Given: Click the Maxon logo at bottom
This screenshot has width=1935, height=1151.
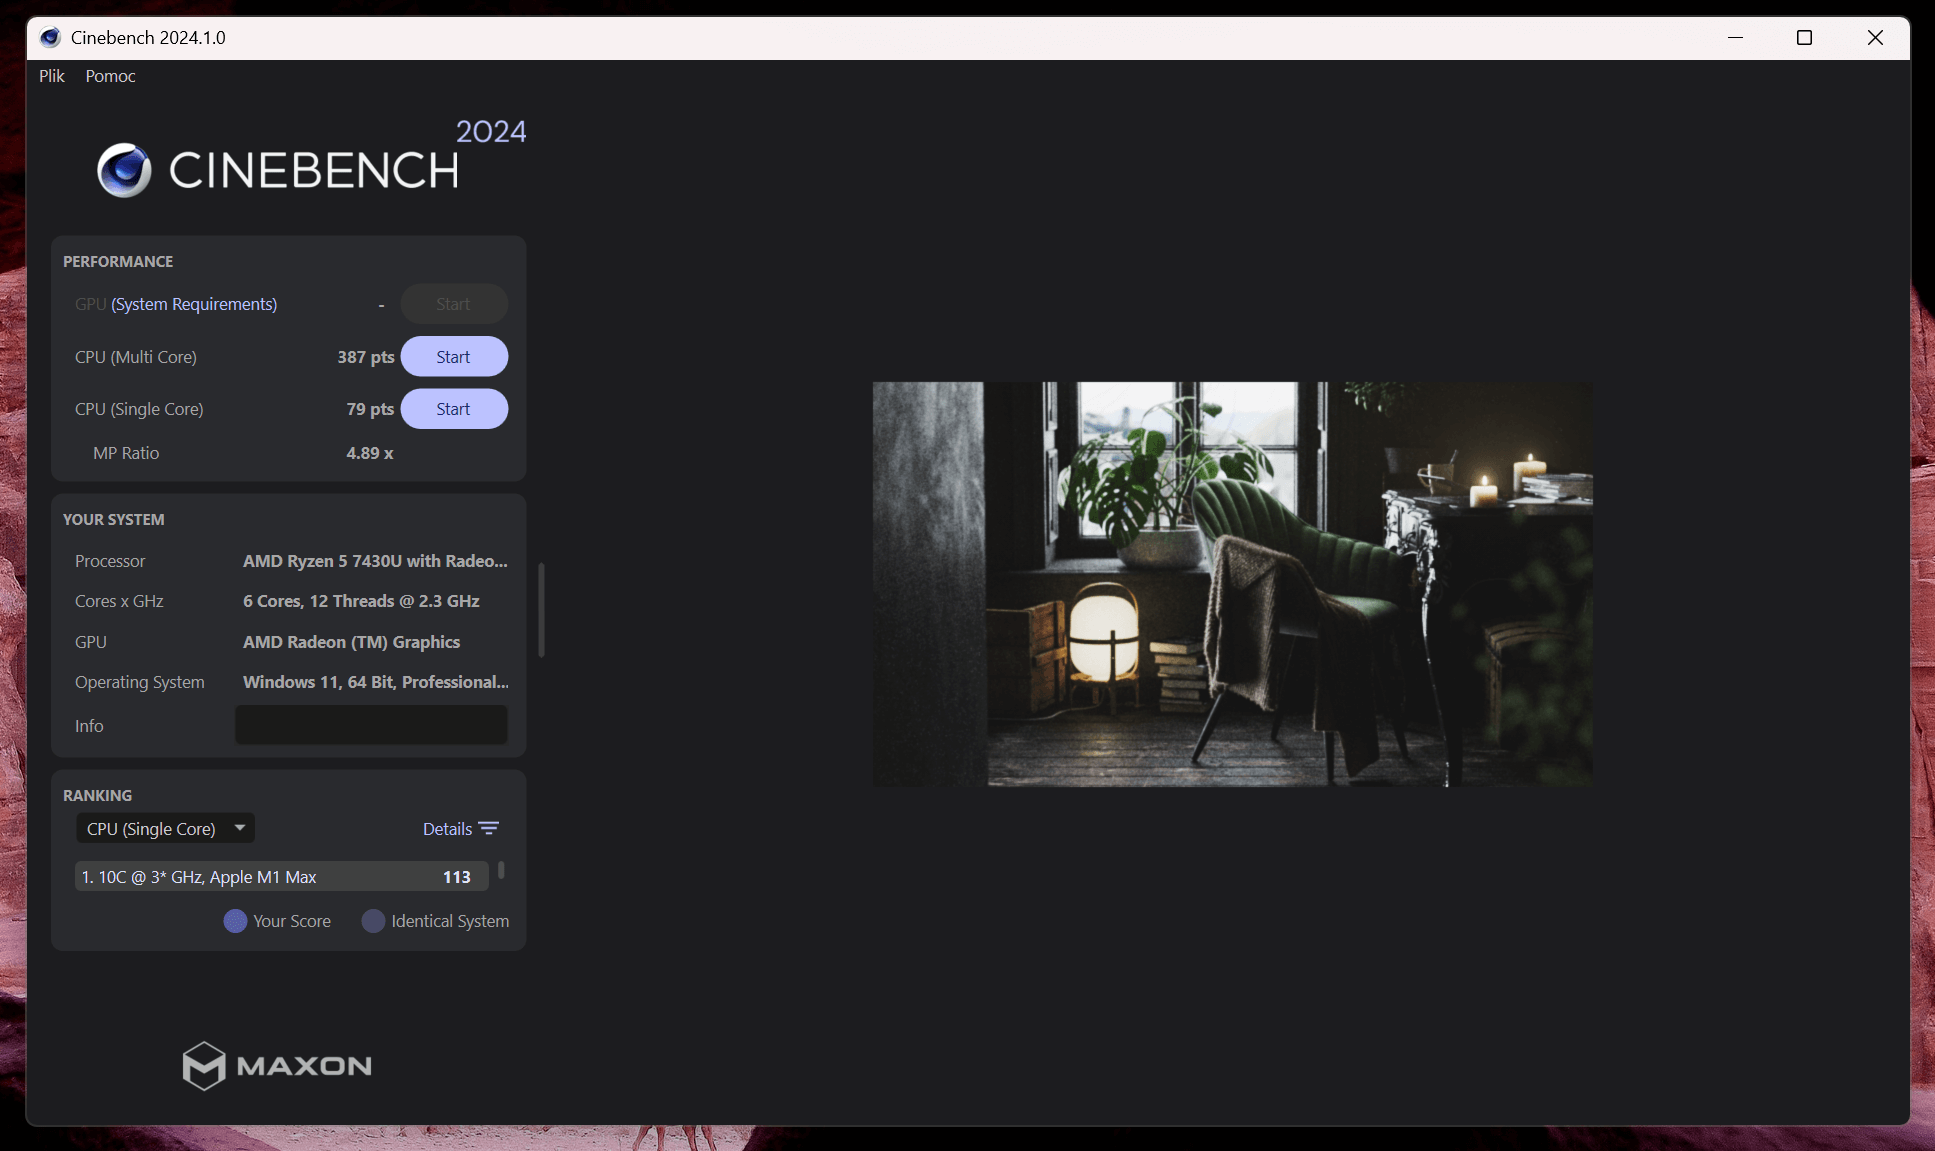Looking at the screenshot, I should pos(277,1065).
